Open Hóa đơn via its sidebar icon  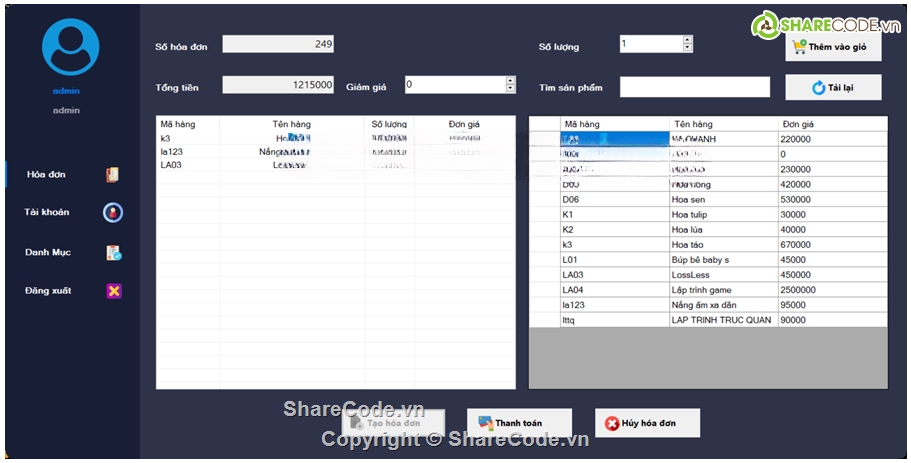coord(113,174)
